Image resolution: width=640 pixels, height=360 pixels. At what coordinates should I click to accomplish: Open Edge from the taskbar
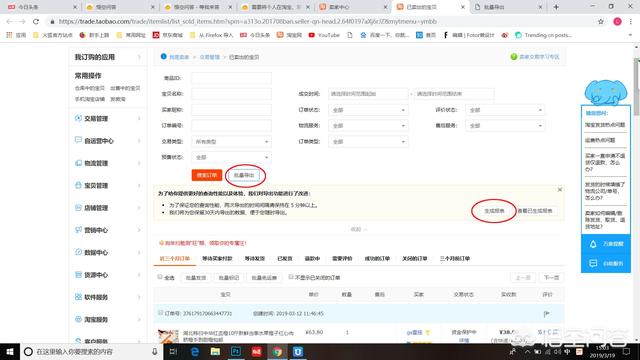tap(195, 351)
